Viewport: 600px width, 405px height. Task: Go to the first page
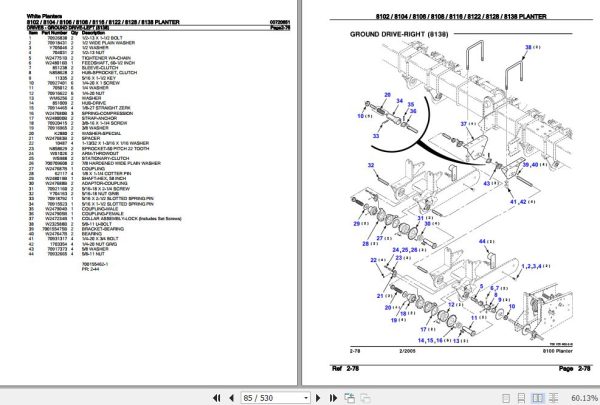click(216, 398)
